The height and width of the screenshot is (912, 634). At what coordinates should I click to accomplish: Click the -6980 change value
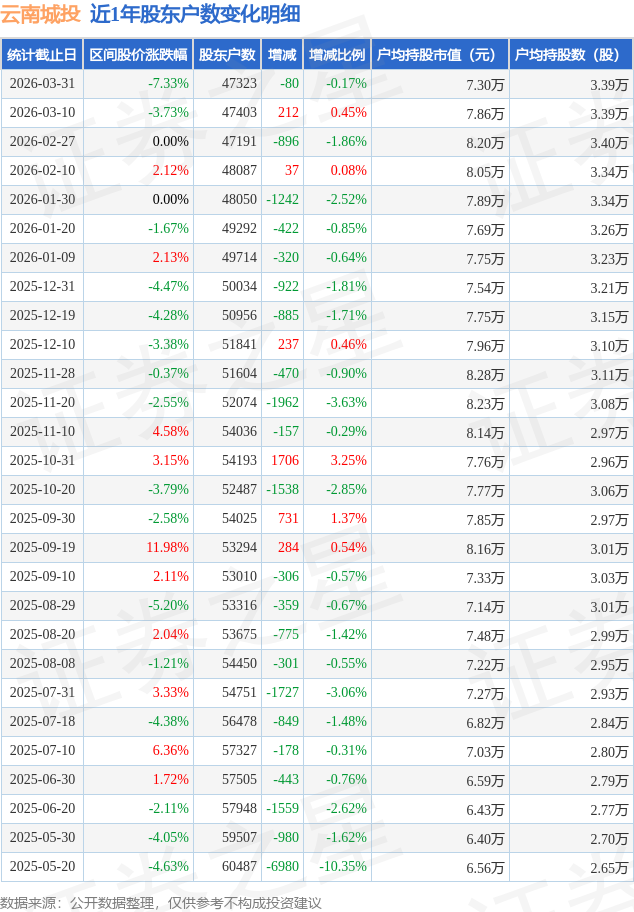283,867
